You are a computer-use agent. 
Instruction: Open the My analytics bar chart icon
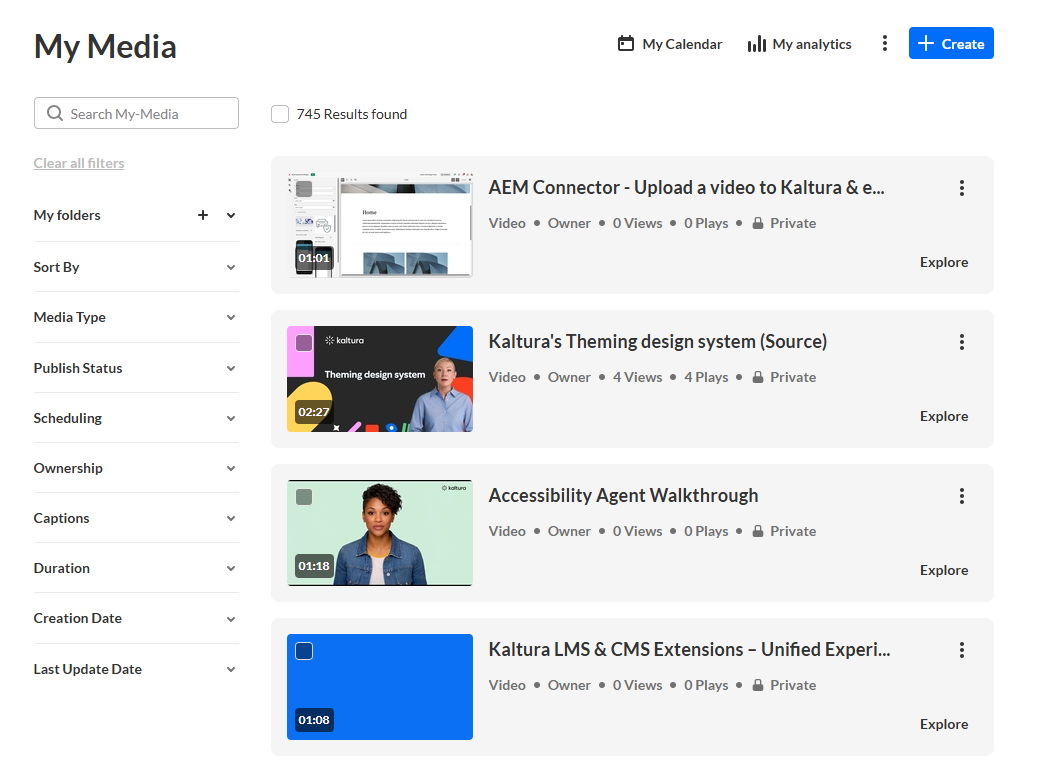pos(756,44)
